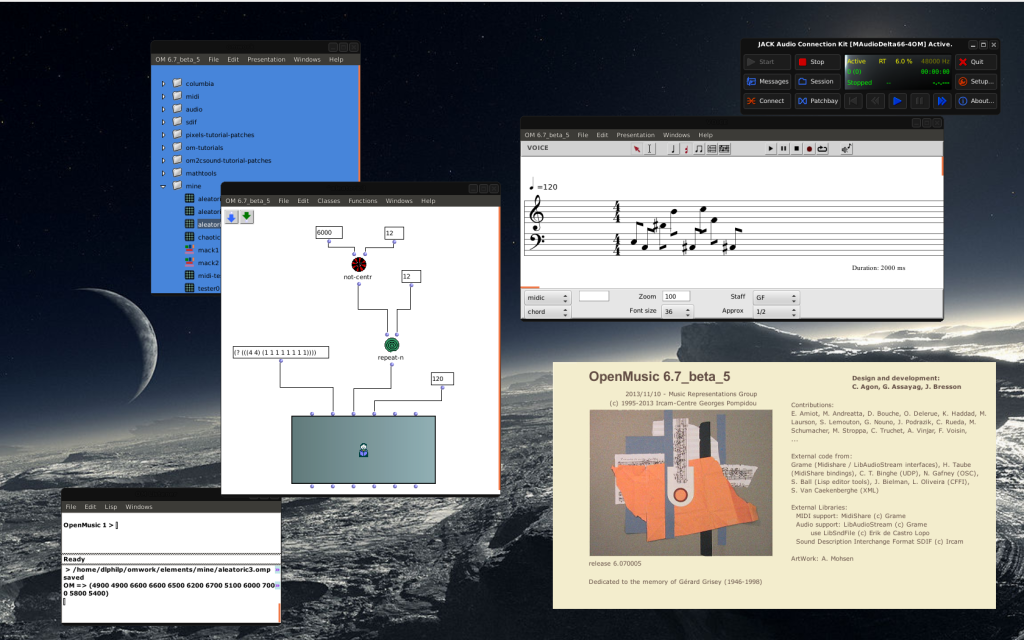Choose the single black note mode in VOICE toolbar
Image resolution: width=1024 pixels, height=640 pixels.
[673, 149]
